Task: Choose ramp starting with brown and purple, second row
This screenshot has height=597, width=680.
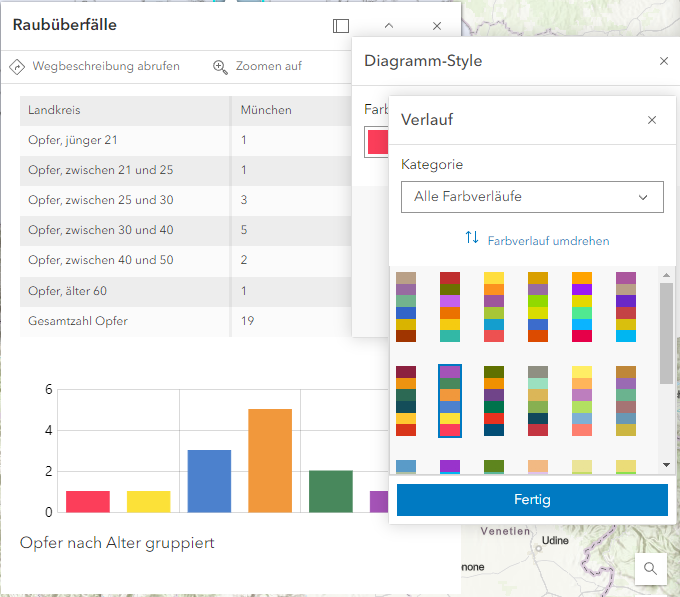Action: 626,401
